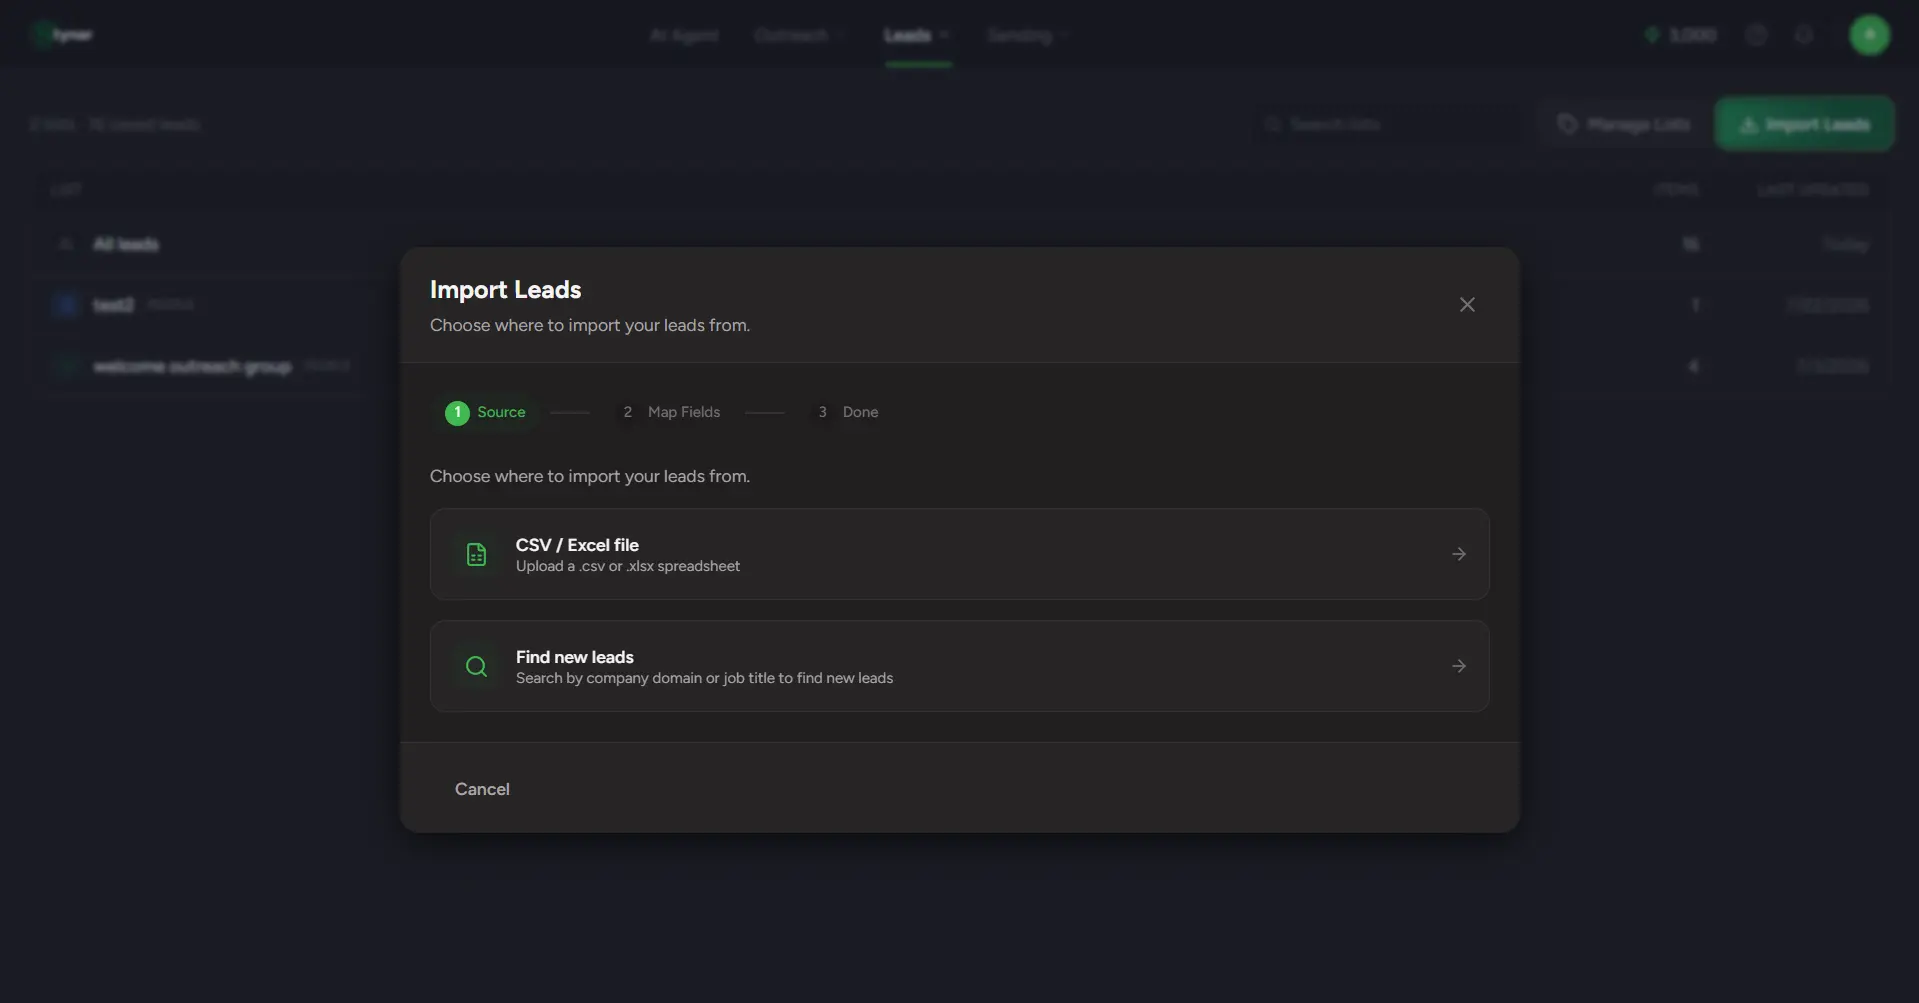Click the Manage Lists button in the background
The width and height of the screenshot is (1919, 1003).
pyautogui.click(x=1624, y=124)
